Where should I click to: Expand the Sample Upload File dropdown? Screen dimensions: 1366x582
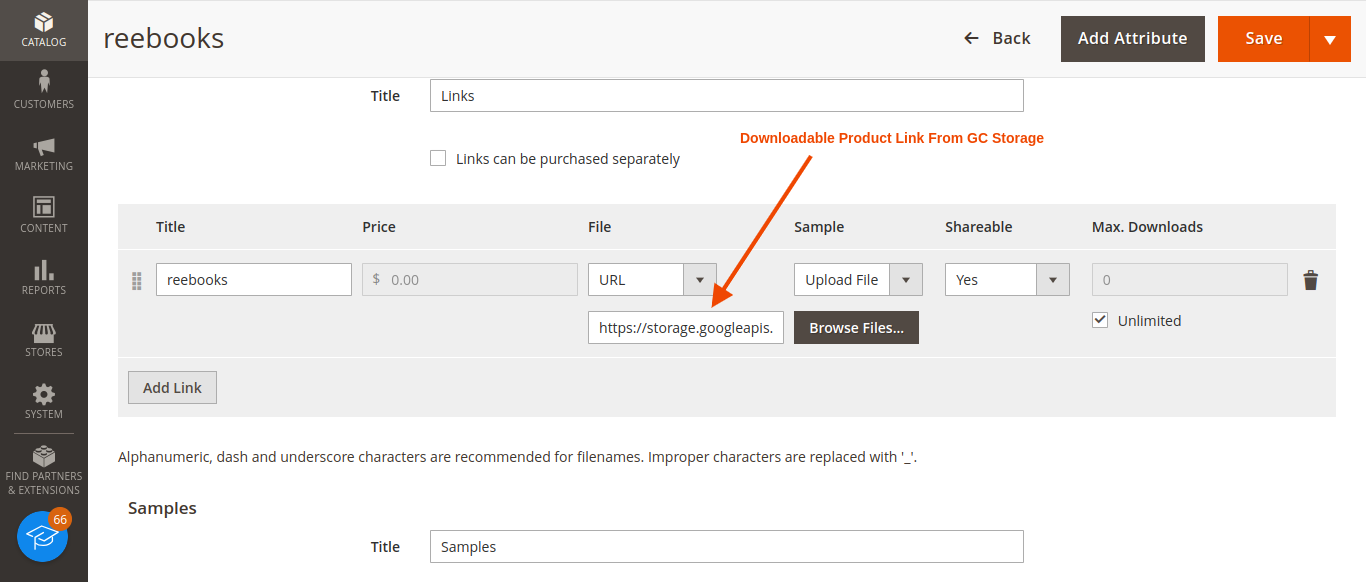pyautogui.click(x=908, y=279)
